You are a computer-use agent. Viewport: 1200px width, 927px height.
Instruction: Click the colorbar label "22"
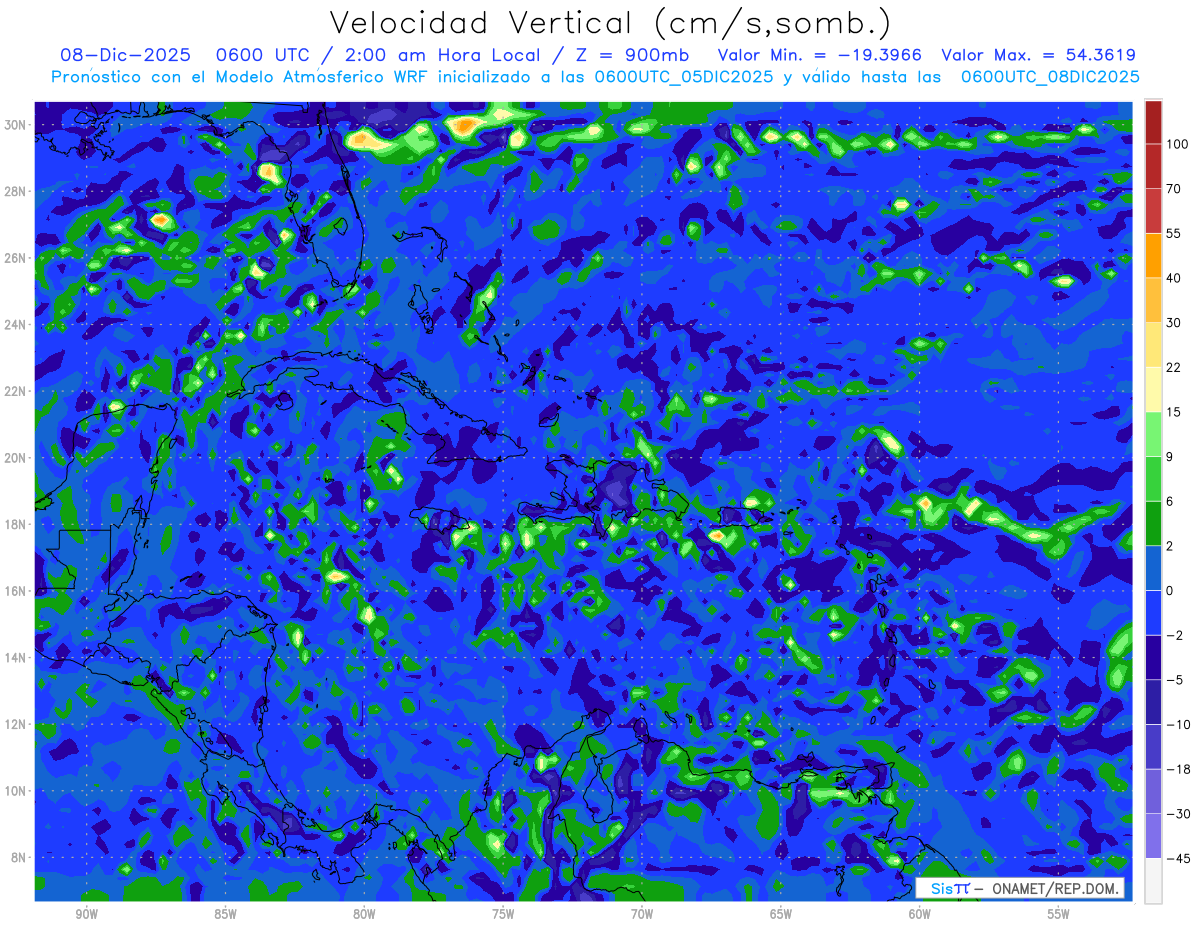point(1175,367)
